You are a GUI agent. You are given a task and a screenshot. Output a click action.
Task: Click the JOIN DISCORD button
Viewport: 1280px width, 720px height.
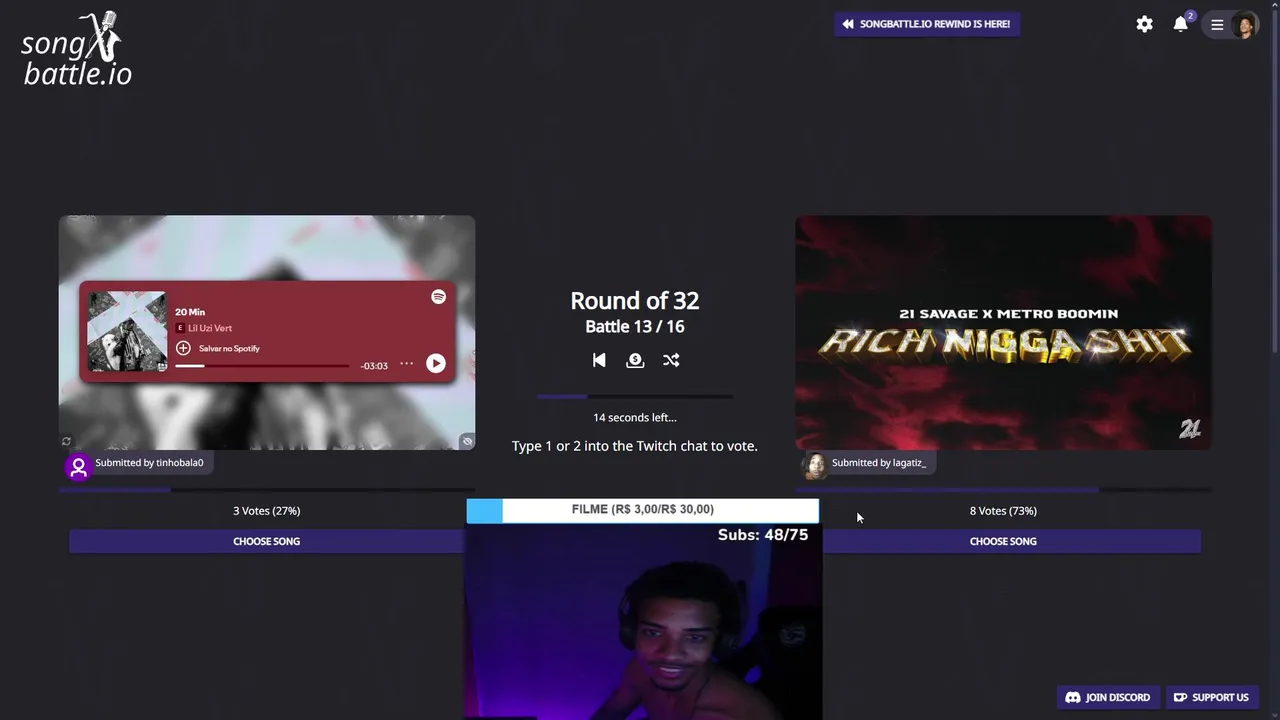[1108, 697]
